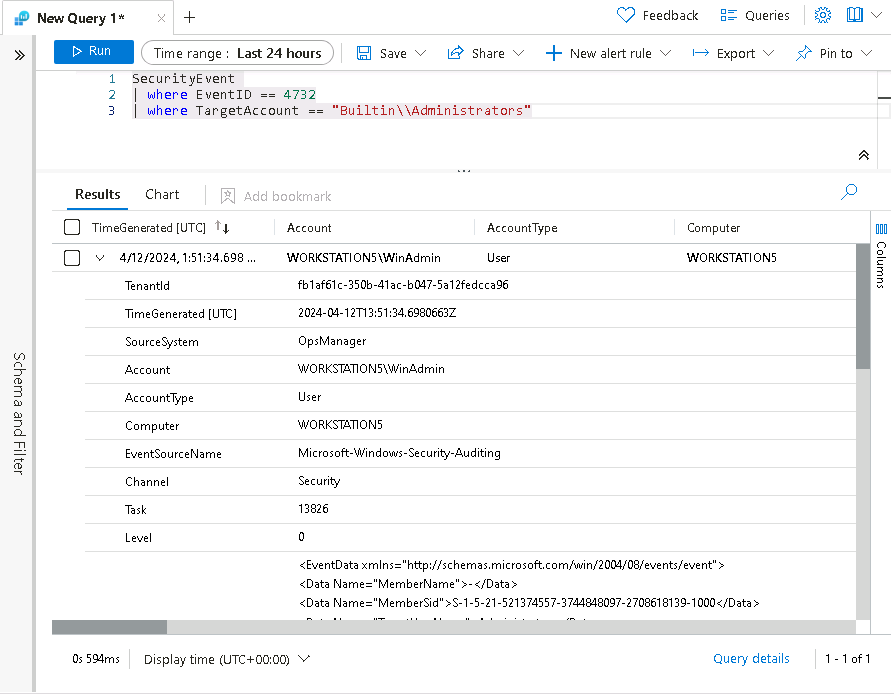Open Query details link
This screenshot has width=894, height=694.
[x=751, y=659]
